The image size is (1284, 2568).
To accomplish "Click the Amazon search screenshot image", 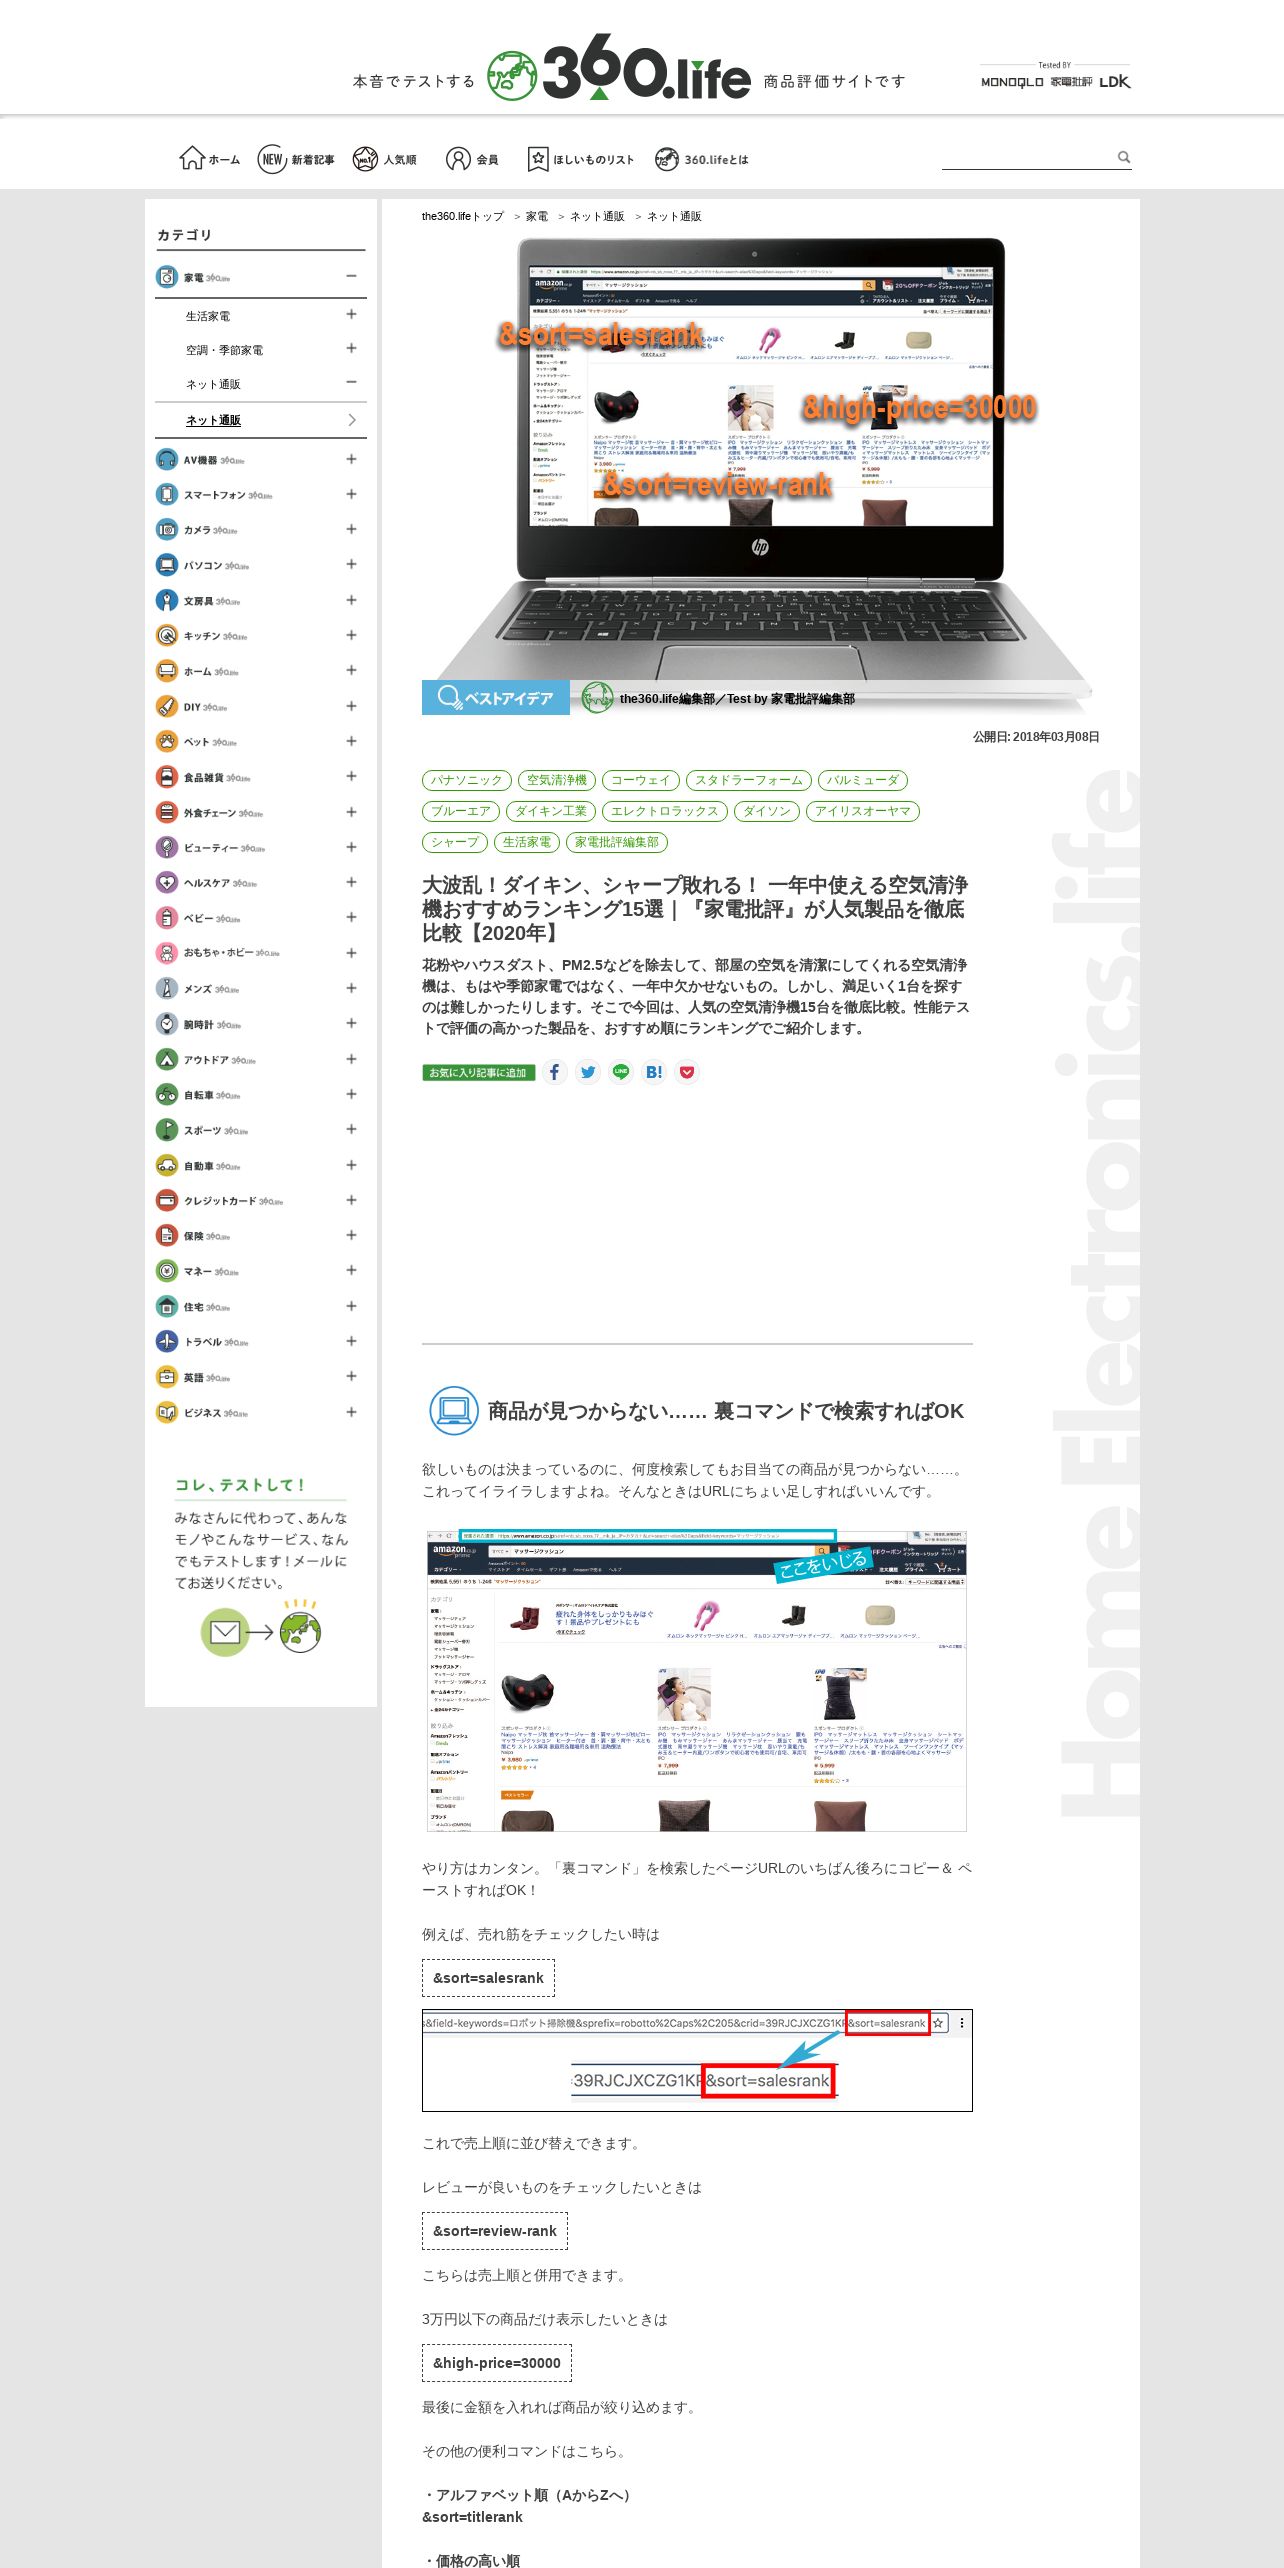I will tap(696, 1680).
